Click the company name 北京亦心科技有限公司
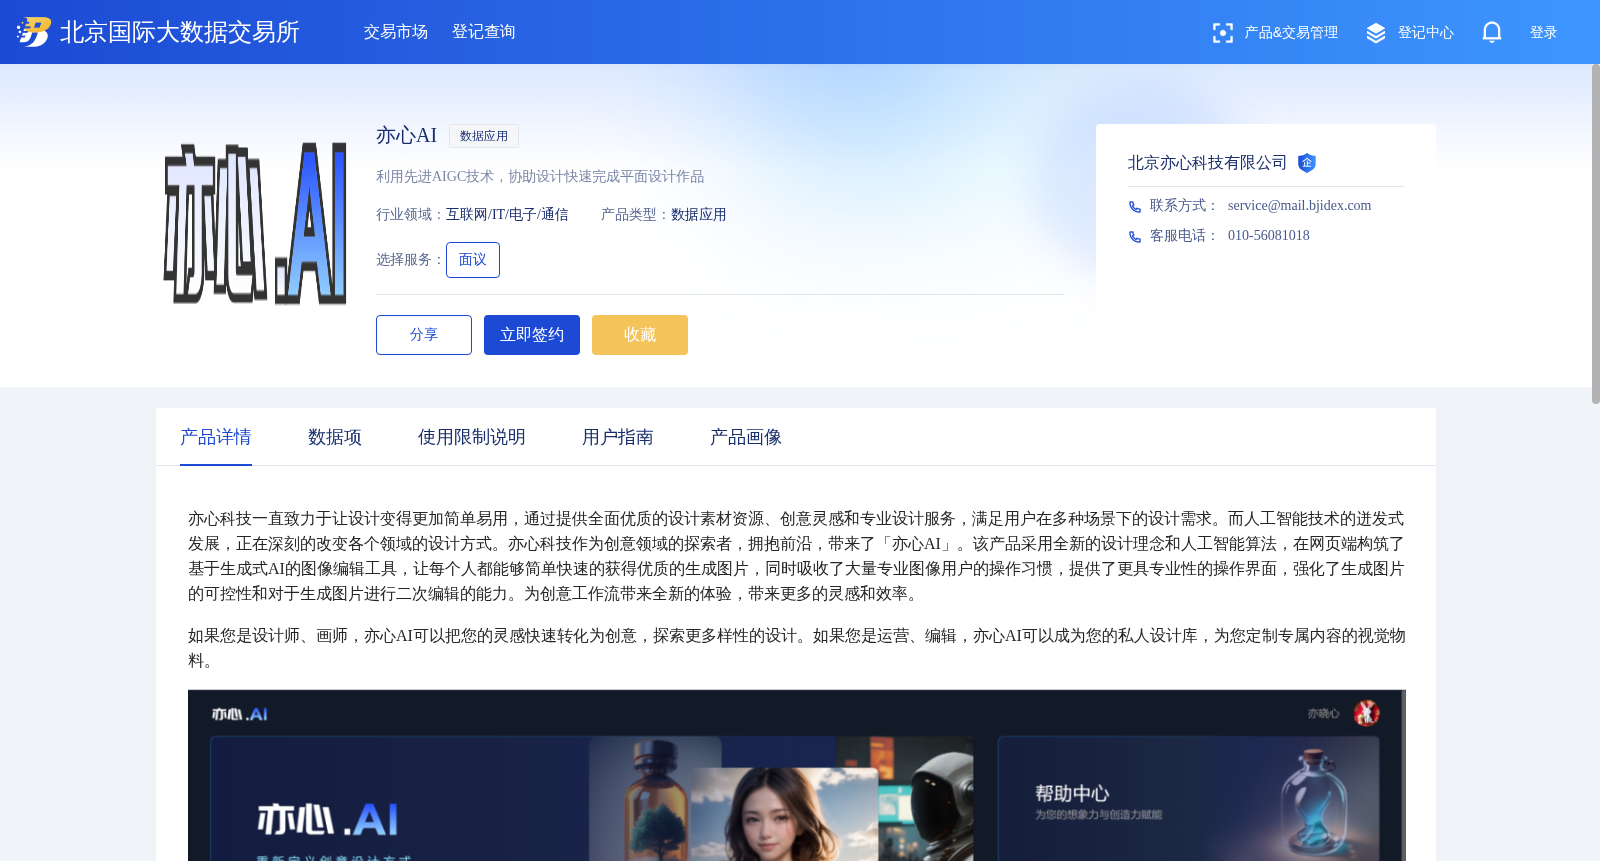Screen dimensions: 1600x861 point(1208,163)
